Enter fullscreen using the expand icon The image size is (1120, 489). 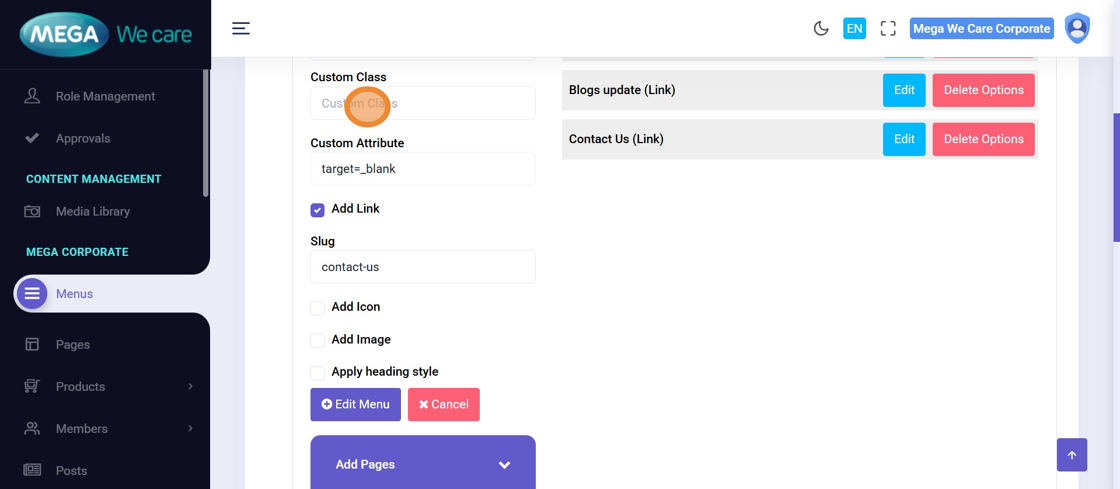pos(888,29)
